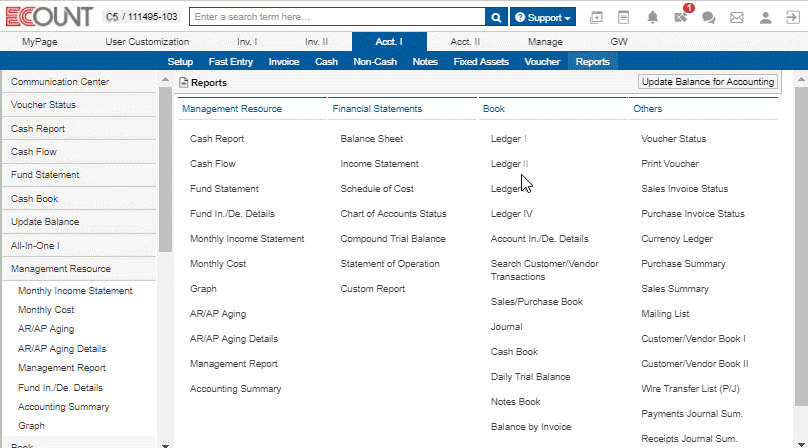Open the Schedule of Cost report
Image resolution: width=808 pixels, height=448 pixels.
[377, 189]
